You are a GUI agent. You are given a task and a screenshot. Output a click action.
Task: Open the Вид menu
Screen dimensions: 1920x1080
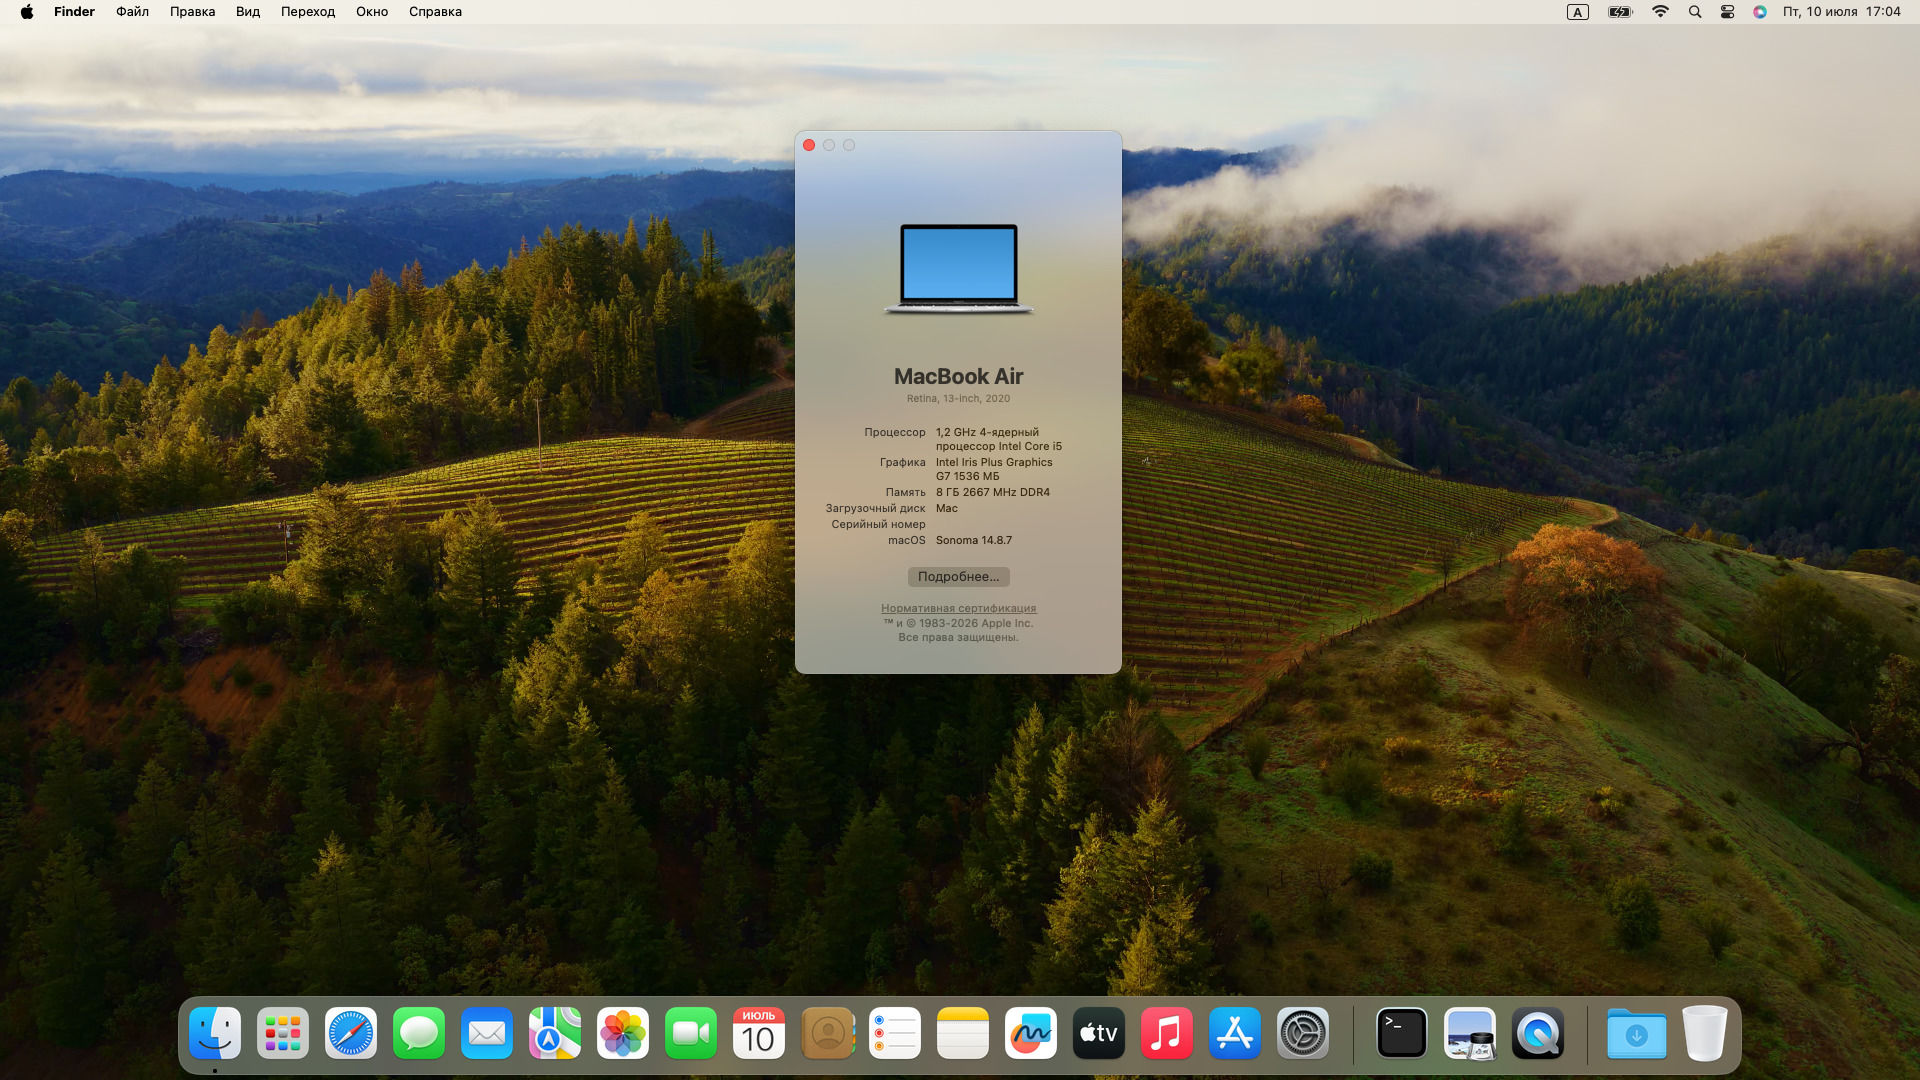248,12
